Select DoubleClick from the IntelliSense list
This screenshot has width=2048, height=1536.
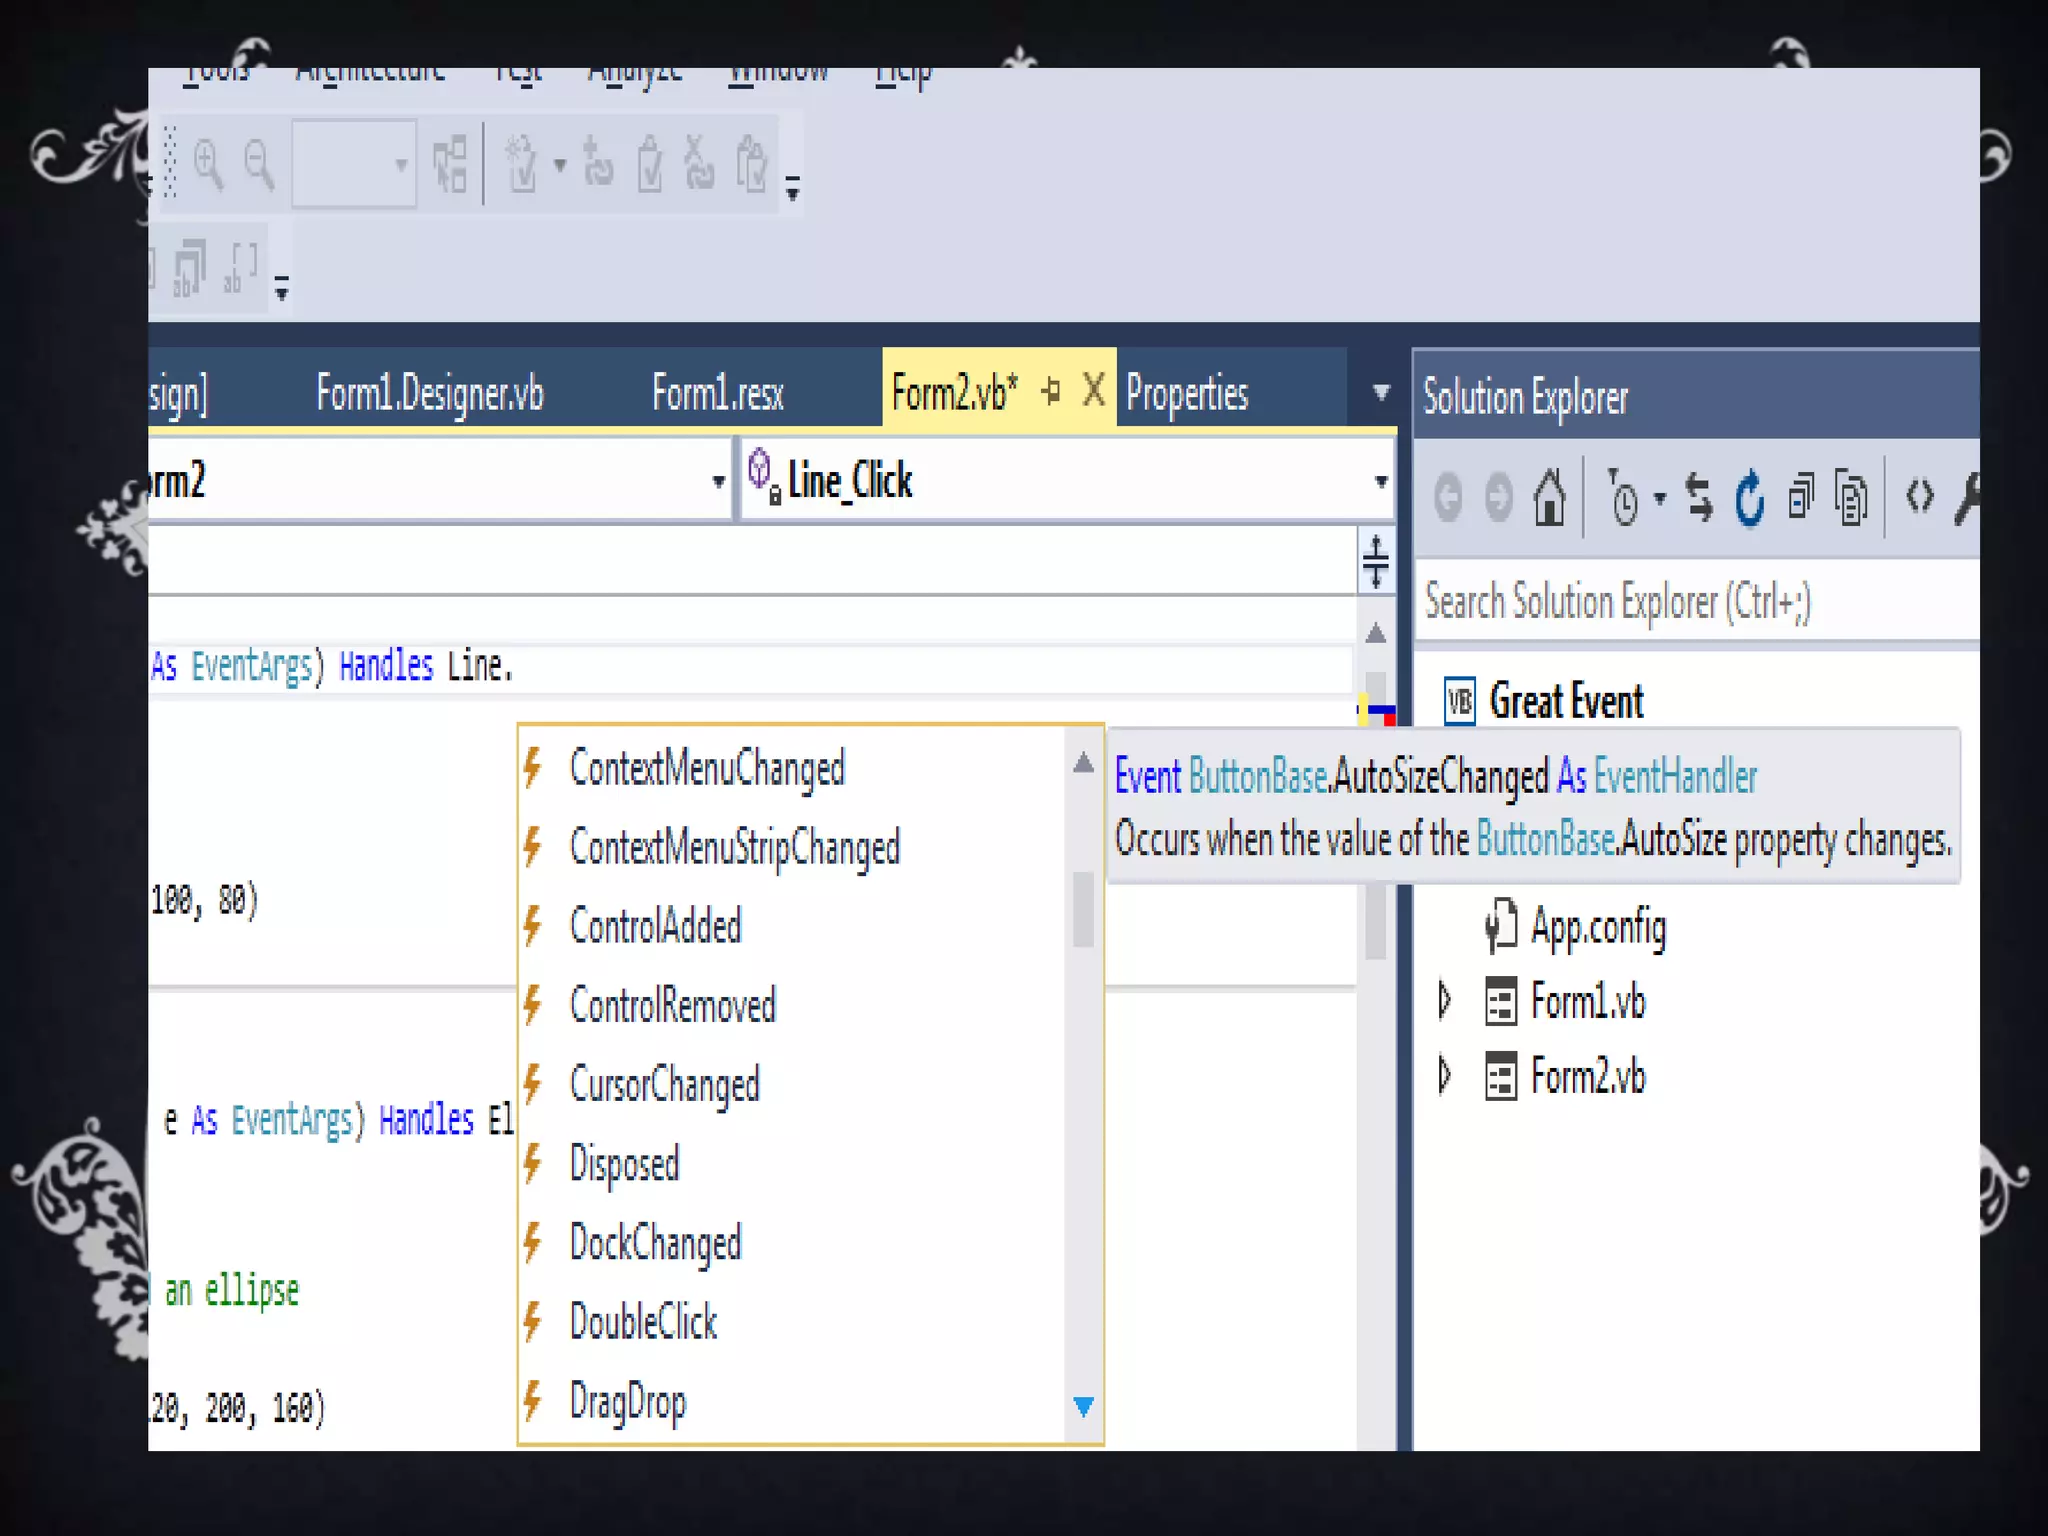pyautogui.click(x=643, y=1322)
